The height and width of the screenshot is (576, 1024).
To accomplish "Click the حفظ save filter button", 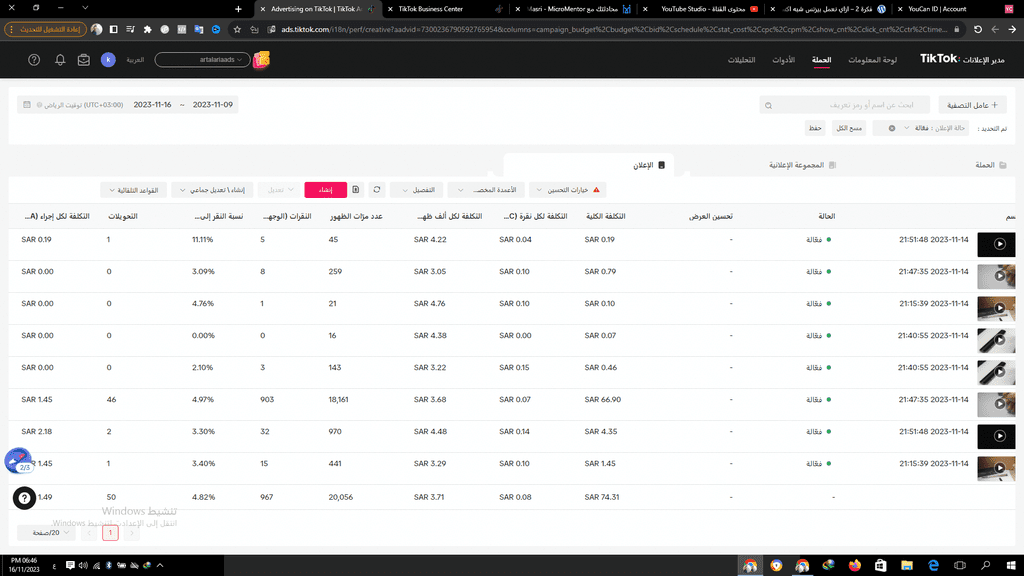I will tap(815, 128).
